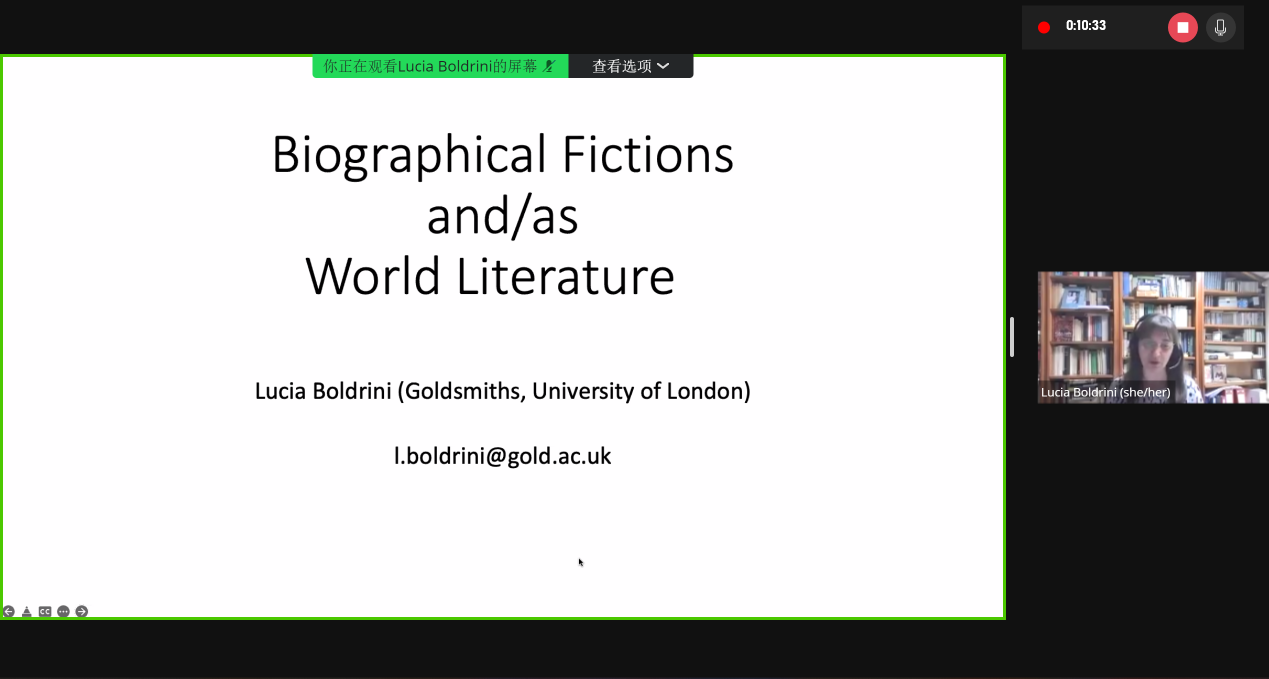Click the World Literature heading text
This screenshot has height=679, width=1269.
tap(490, 277)
